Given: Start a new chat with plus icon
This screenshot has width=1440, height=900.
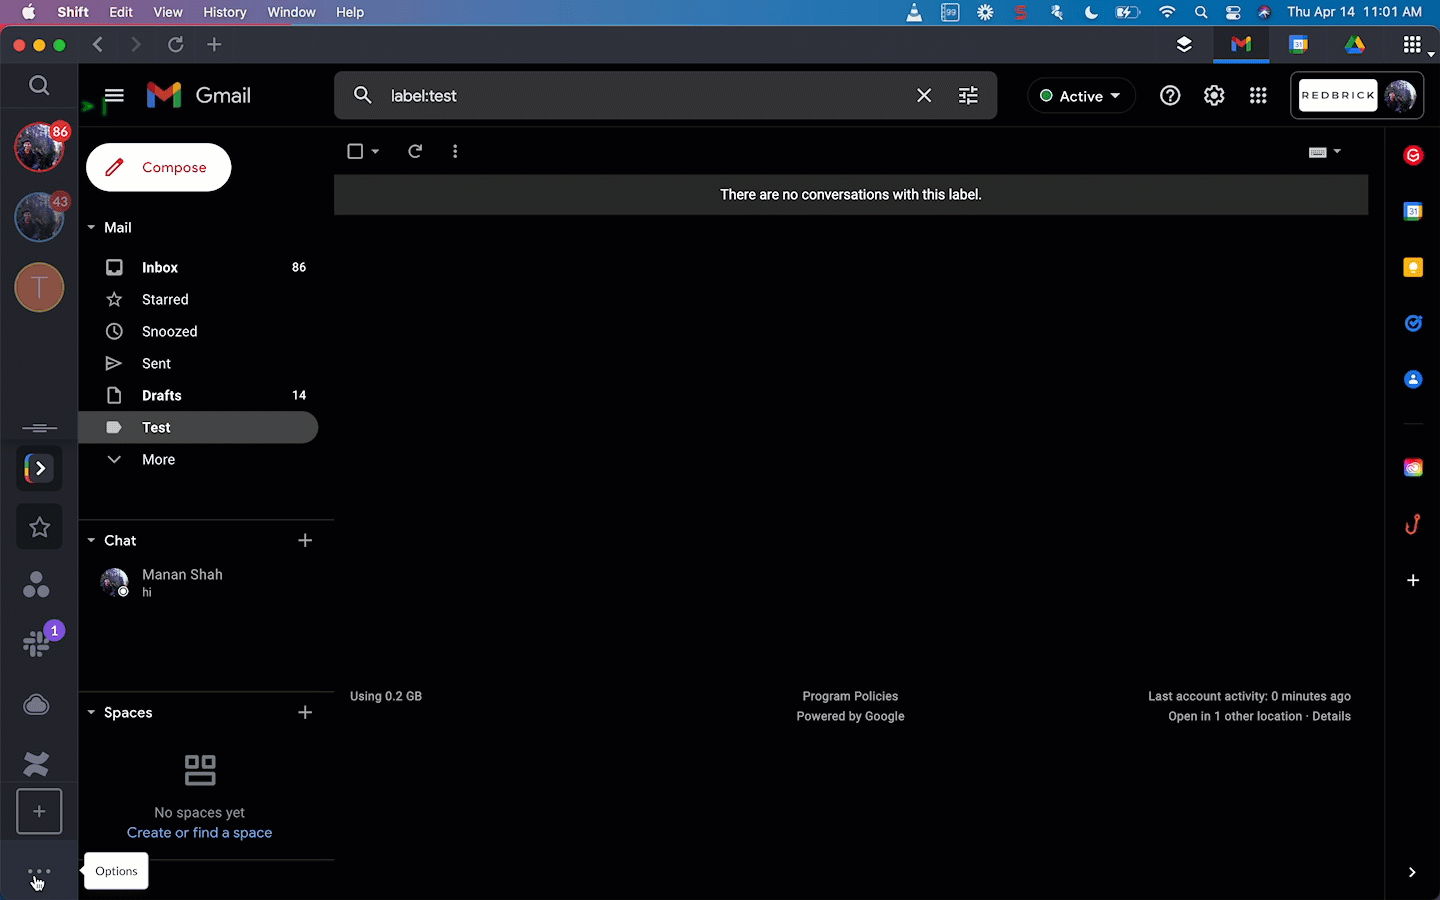Looking at the screenshot, I should [x=305, y=541].
